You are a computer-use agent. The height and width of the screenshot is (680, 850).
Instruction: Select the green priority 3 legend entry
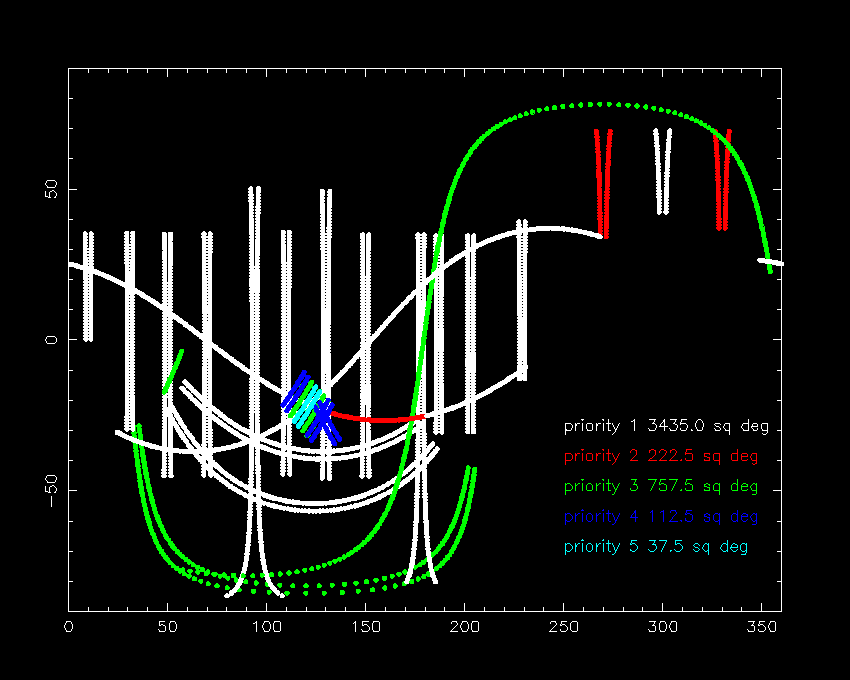[x=661, y=486]
